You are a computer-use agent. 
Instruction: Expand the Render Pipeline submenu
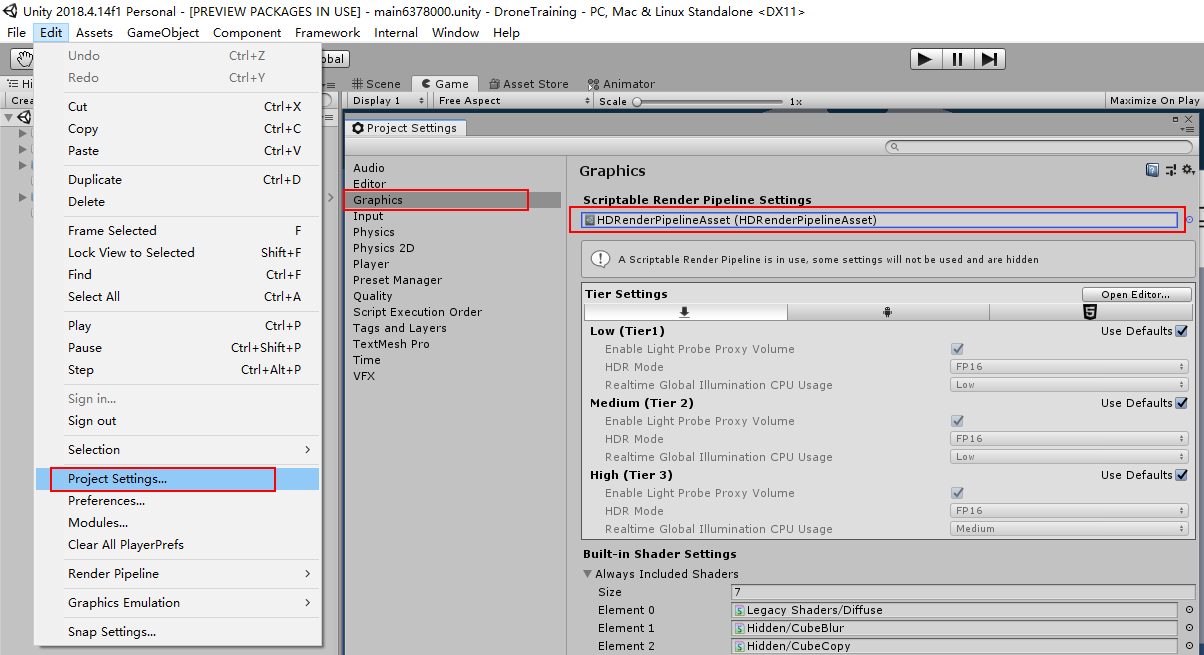[178, 574]
